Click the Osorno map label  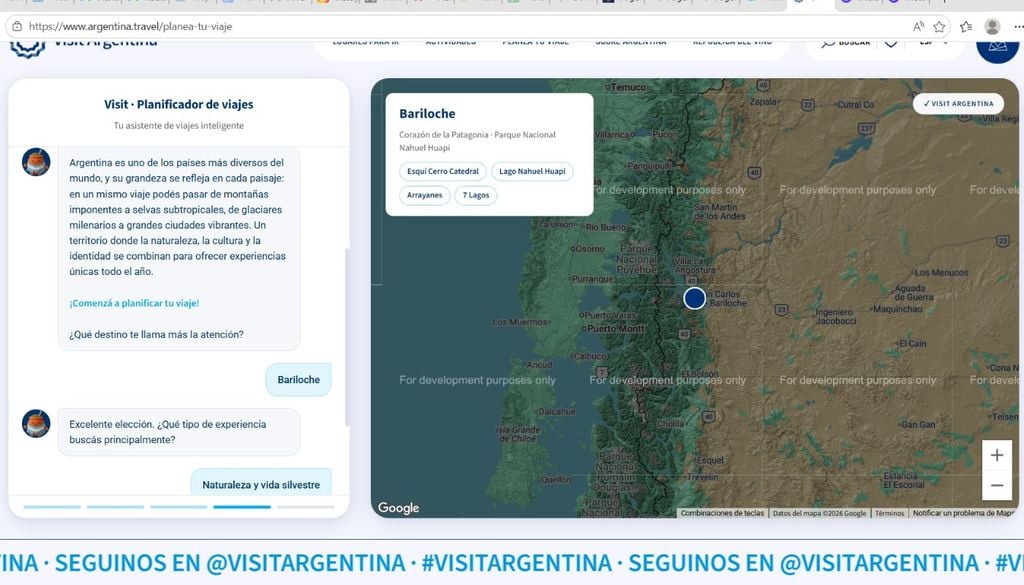tap(590, 249)
